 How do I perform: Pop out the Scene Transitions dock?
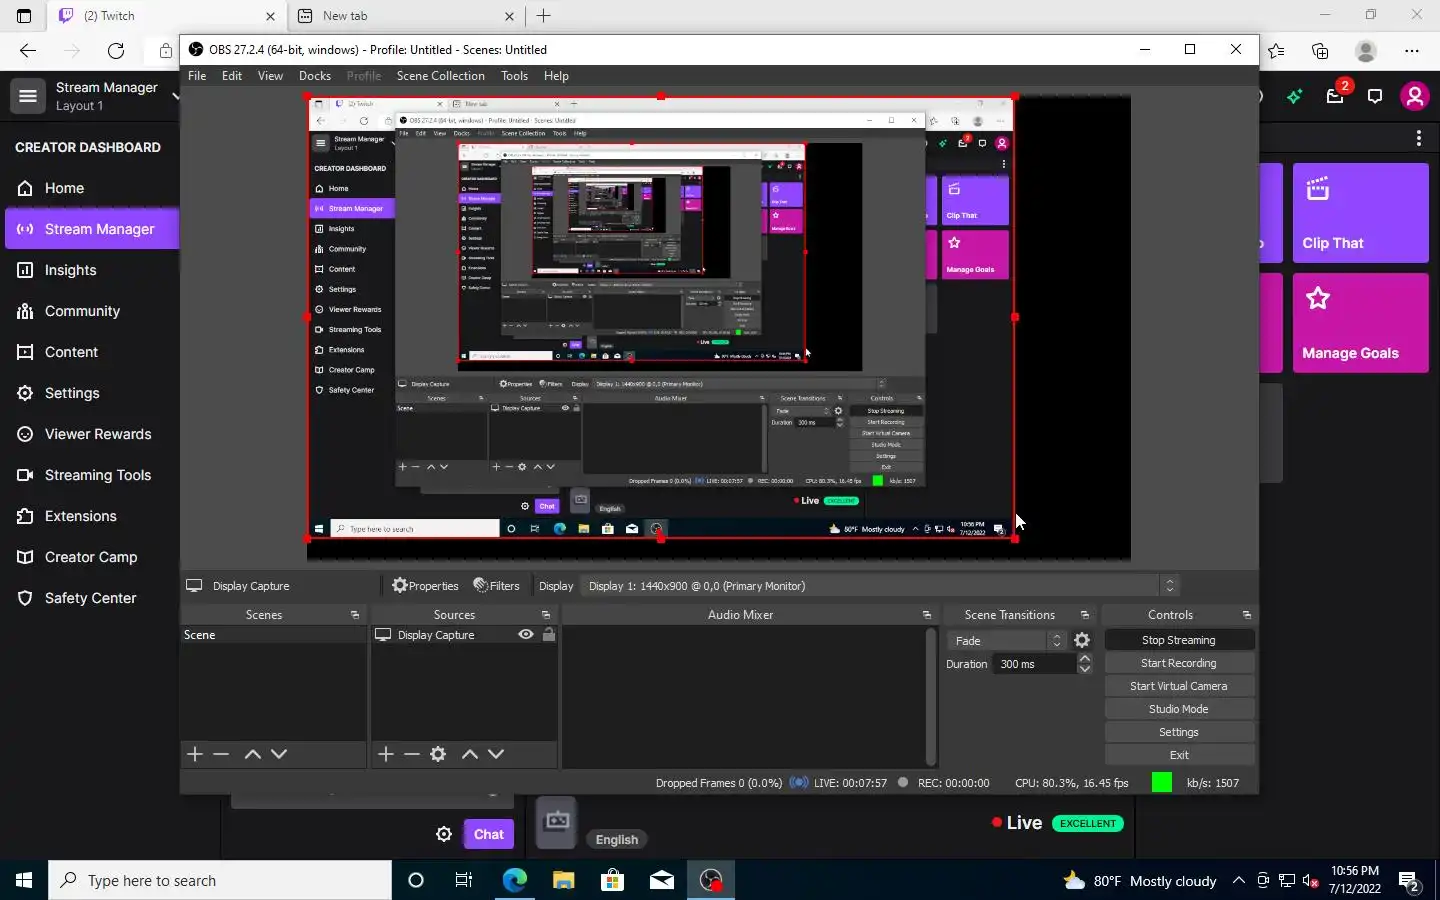point(1085,615)
